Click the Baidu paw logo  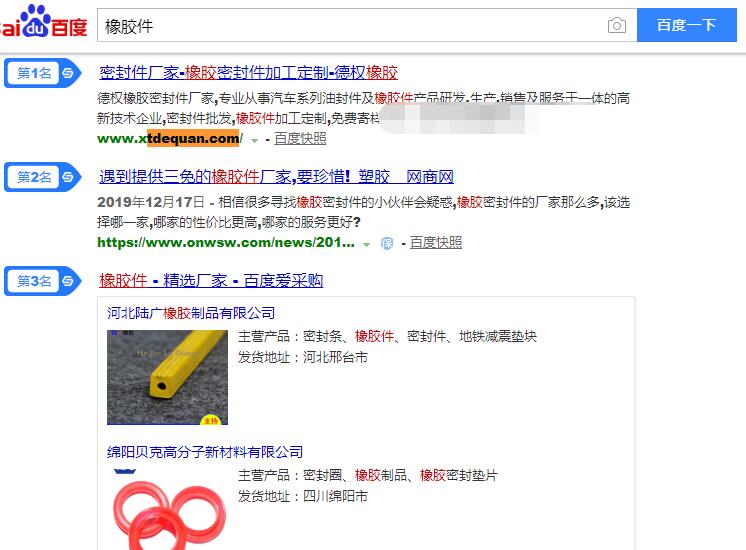click(36, 21)
